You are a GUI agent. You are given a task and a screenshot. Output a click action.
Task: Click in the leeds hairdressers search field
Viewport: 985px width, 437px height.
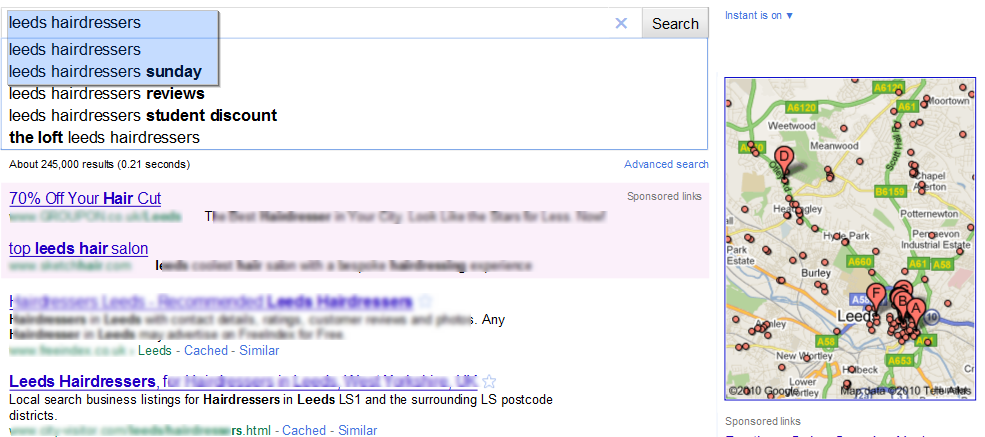308,23
